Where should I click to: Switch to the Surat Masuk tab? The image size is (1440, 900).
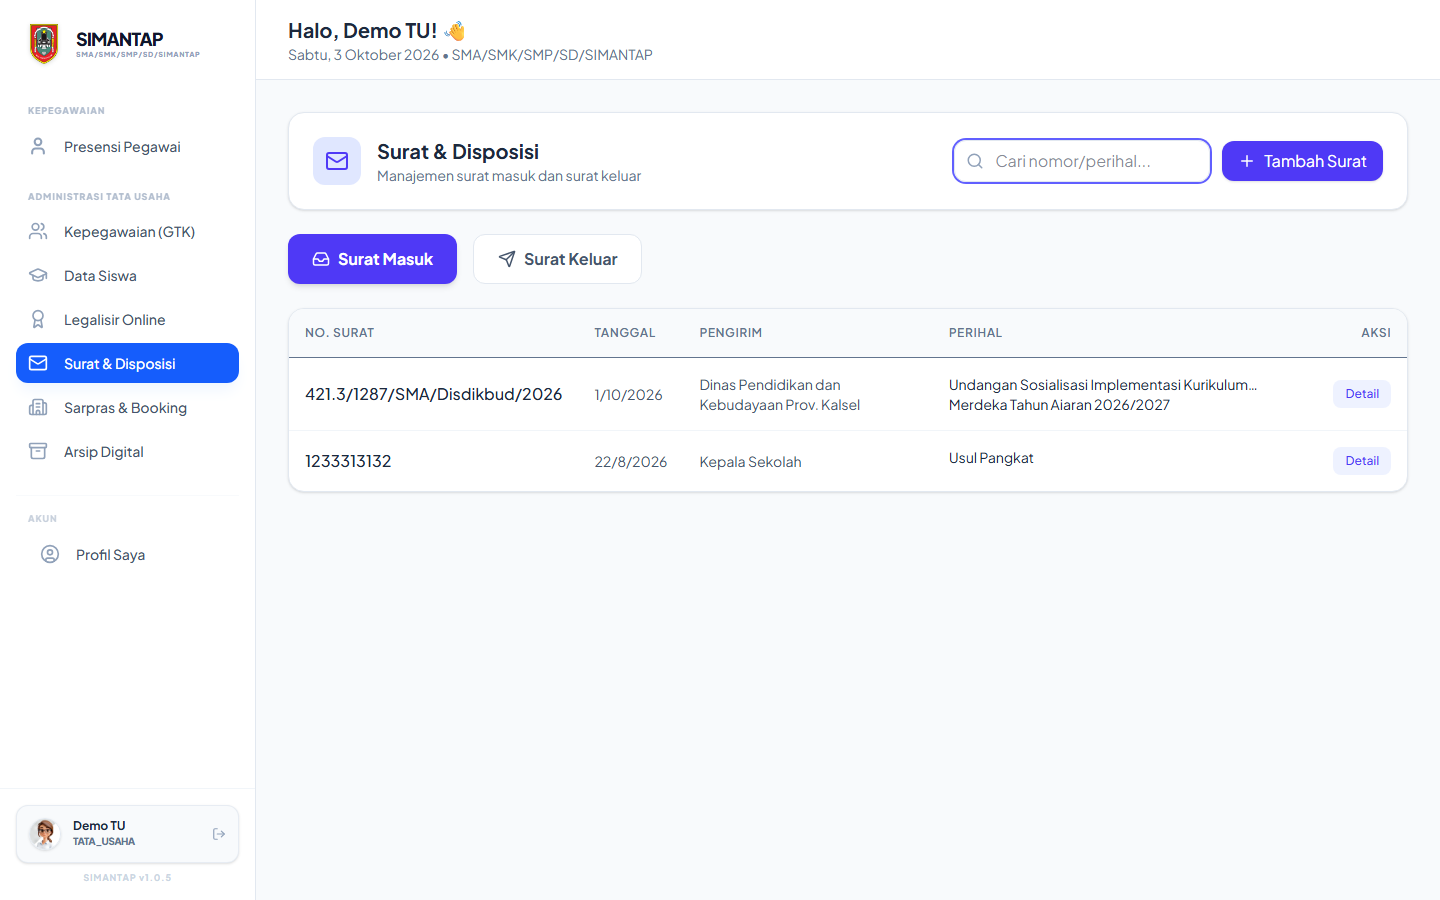[372, 259]
